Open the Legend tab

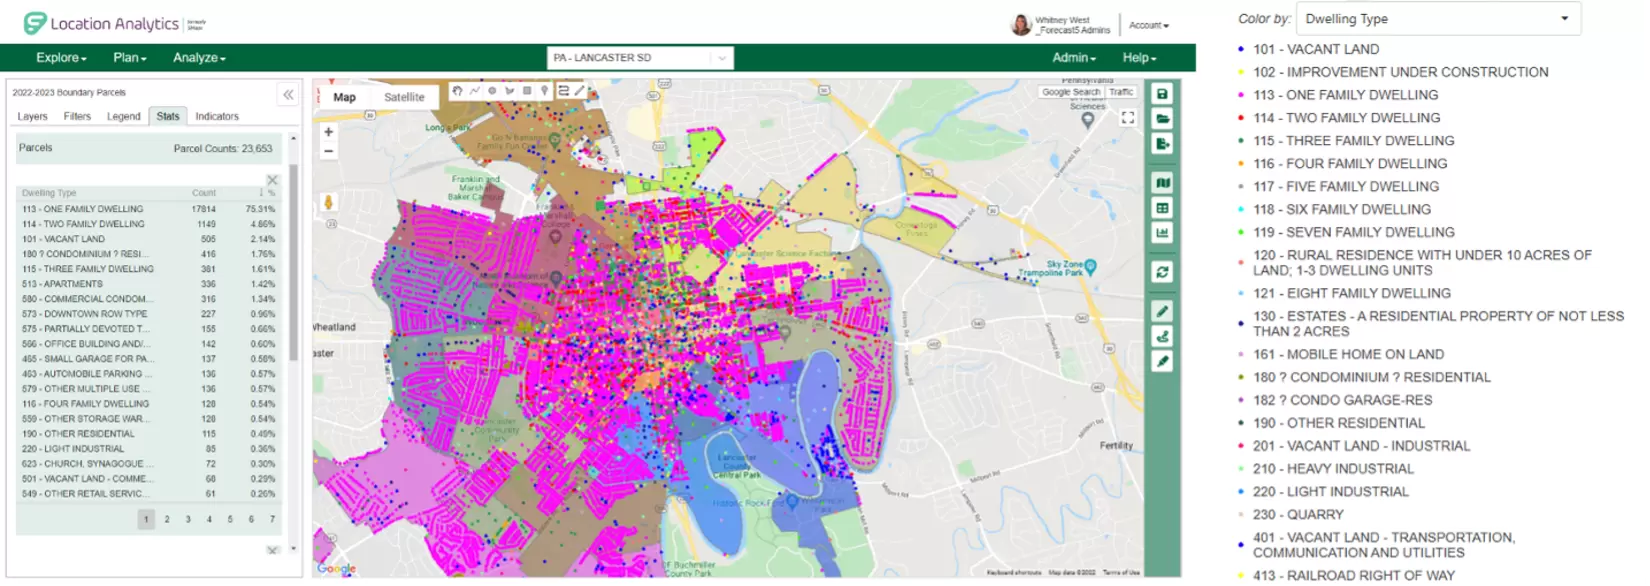[x=124, y=117]
